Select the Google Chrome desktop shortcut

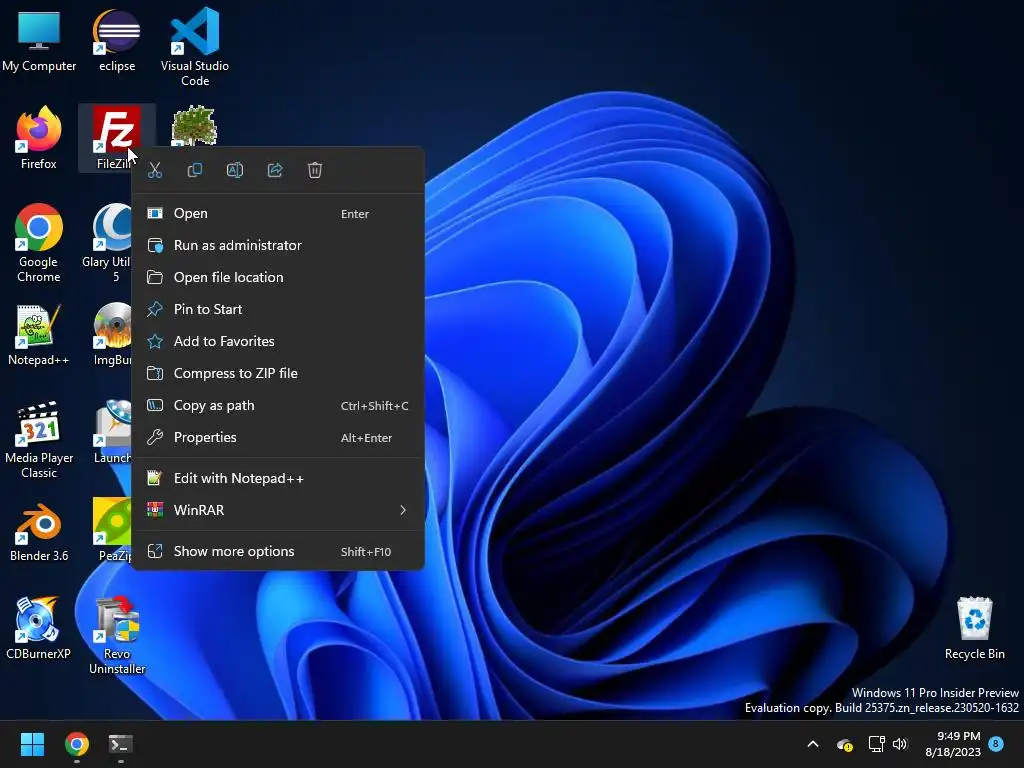coord(39,243)
